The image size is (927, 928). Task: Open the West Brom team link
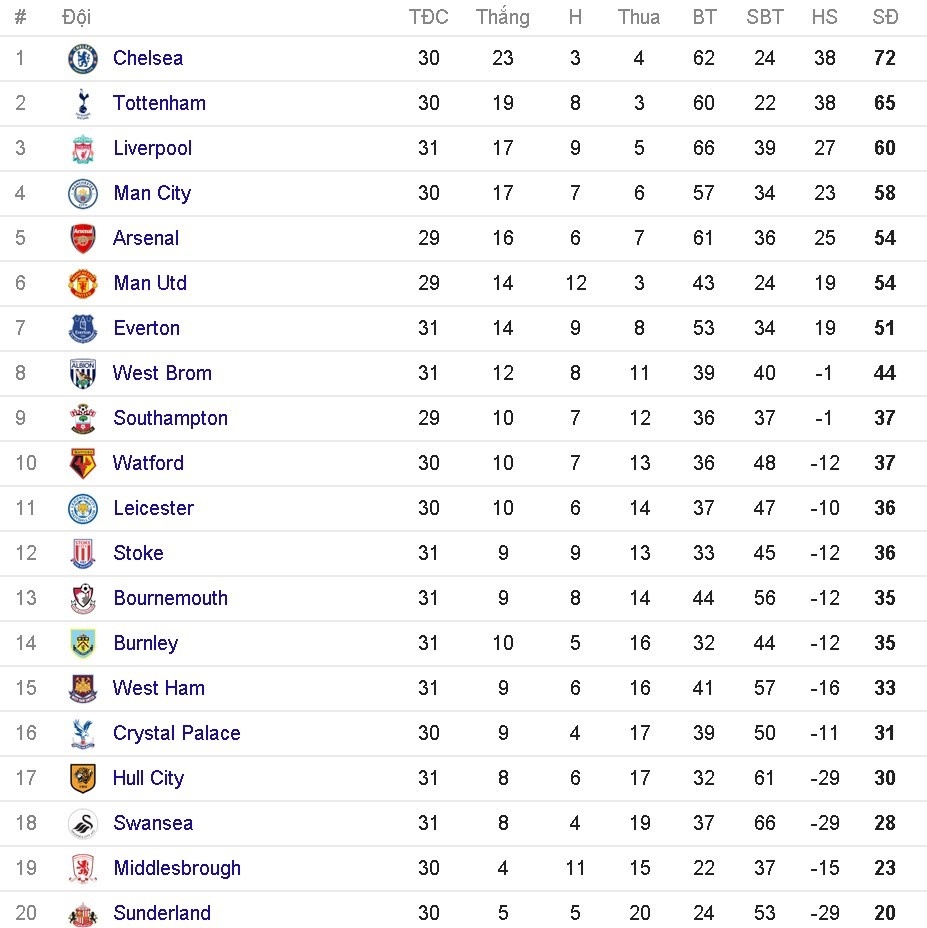tap(162, 373)
